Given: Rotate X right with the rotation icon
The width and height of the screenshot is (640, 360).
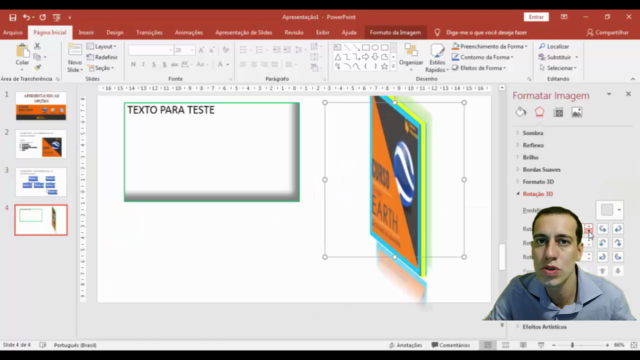Looking at the screenshot, I should pos(618,229).
